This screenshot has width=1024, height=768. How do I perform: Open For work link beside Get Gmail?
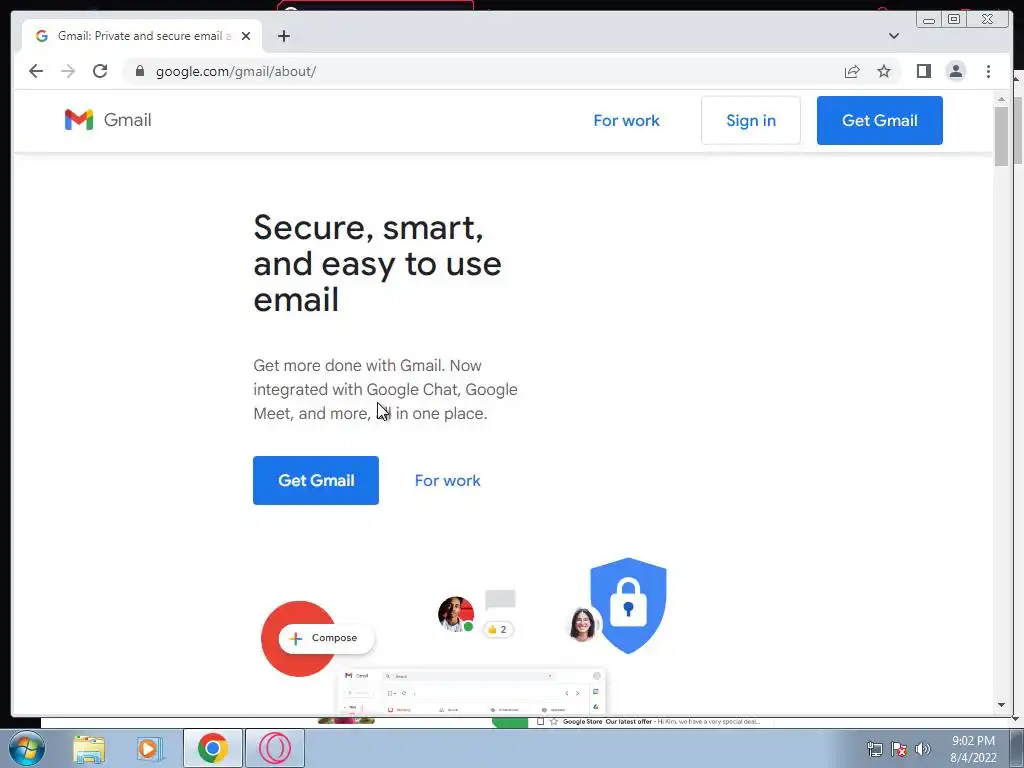pos(447,481)
